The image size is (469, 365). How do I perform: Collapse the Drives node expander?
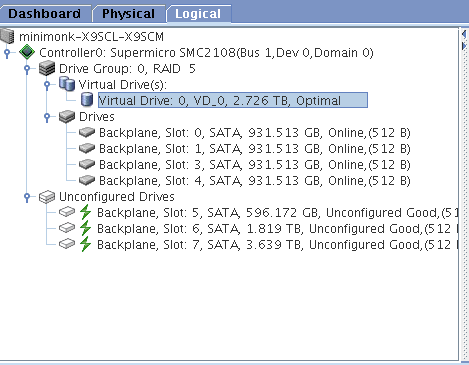(47, 117)
